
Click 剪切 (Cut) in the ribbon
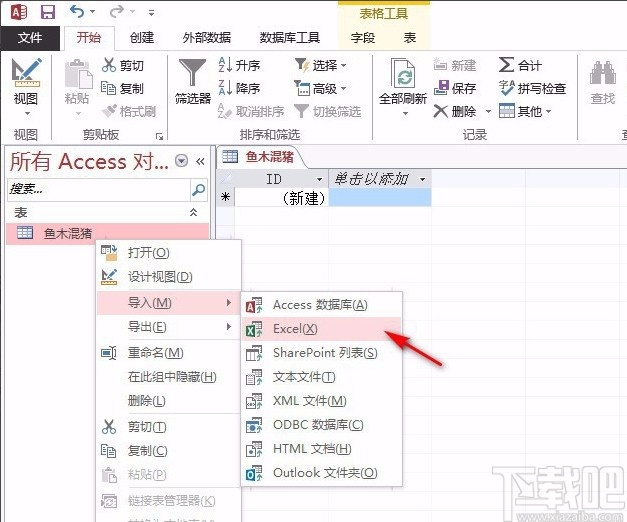tap(122, 65)
